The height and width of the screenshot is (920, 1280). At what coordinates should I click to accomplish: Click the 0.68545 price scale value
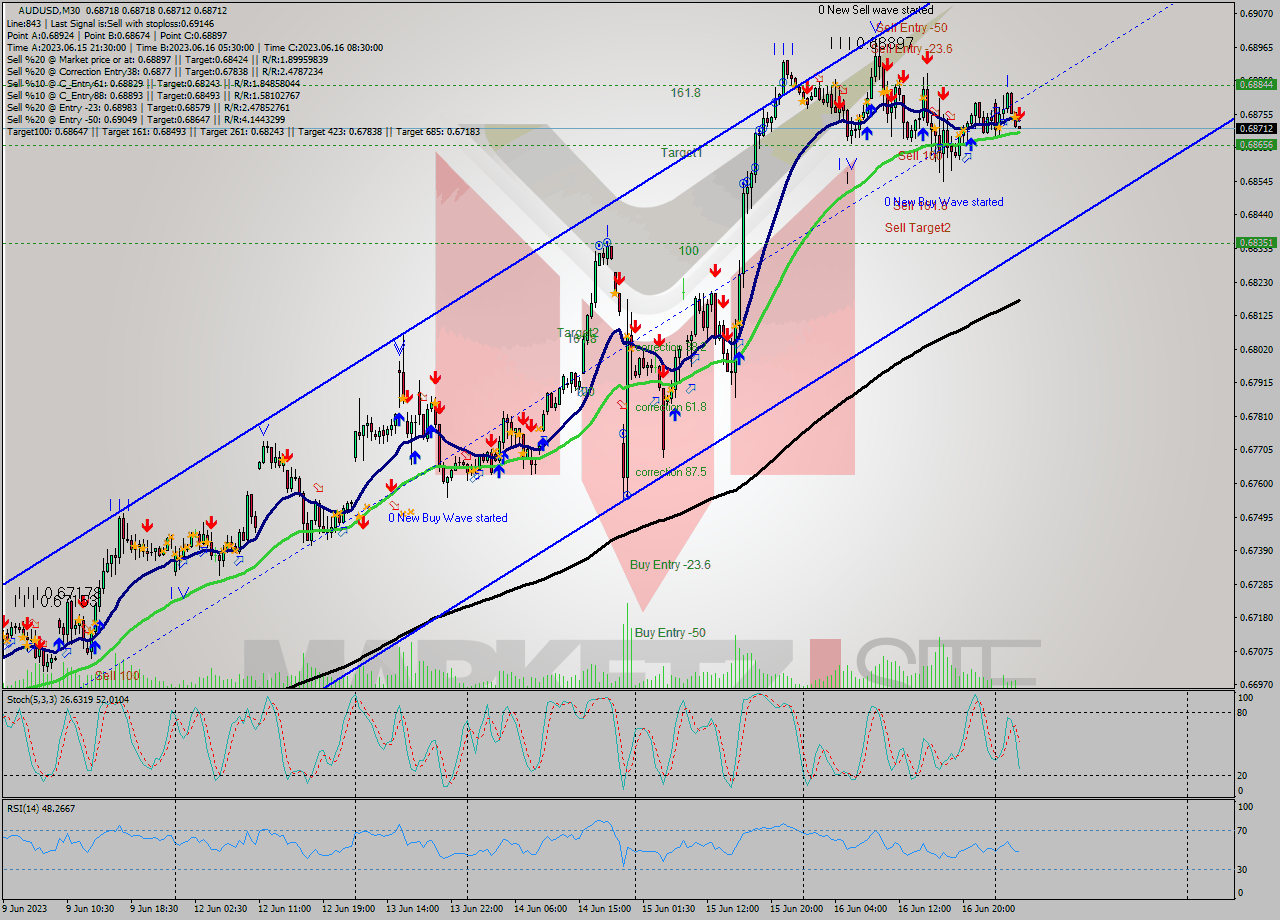tap(1256, 181)
